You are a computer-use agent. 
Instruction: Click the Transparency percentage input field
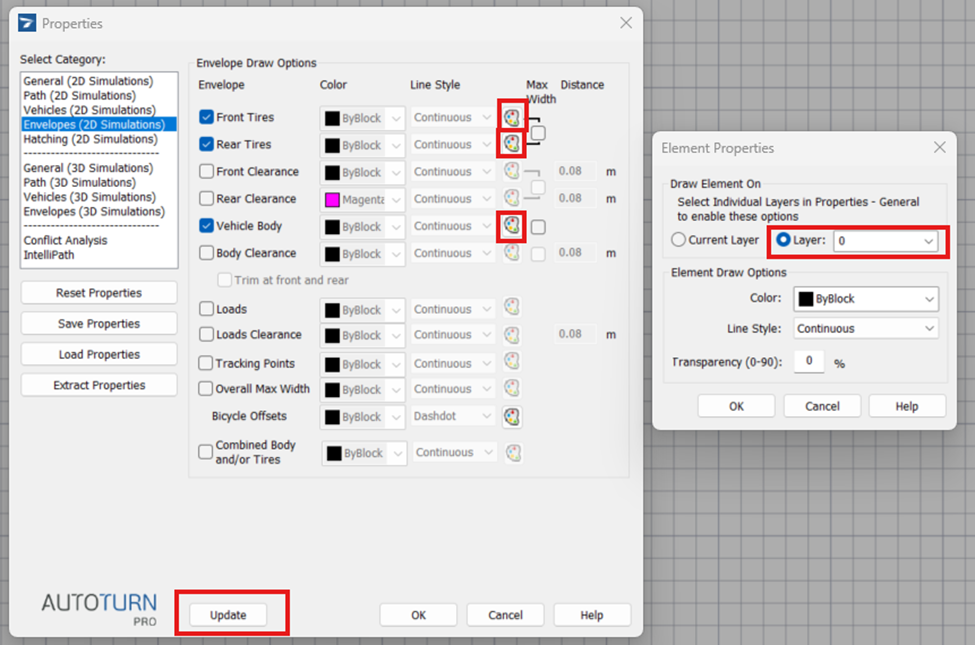[x=808, y=362]
